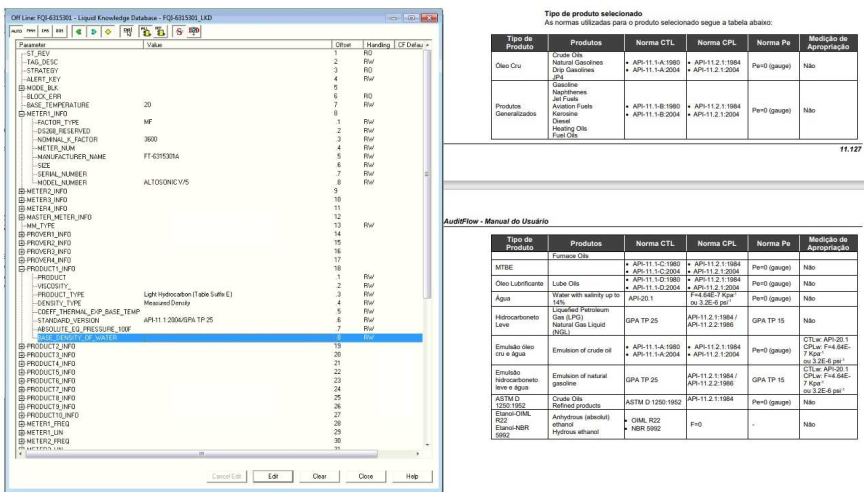Click the 'Óleo Cru' cell in manual table
Screen dimensions: 864x498
point(520,66)
